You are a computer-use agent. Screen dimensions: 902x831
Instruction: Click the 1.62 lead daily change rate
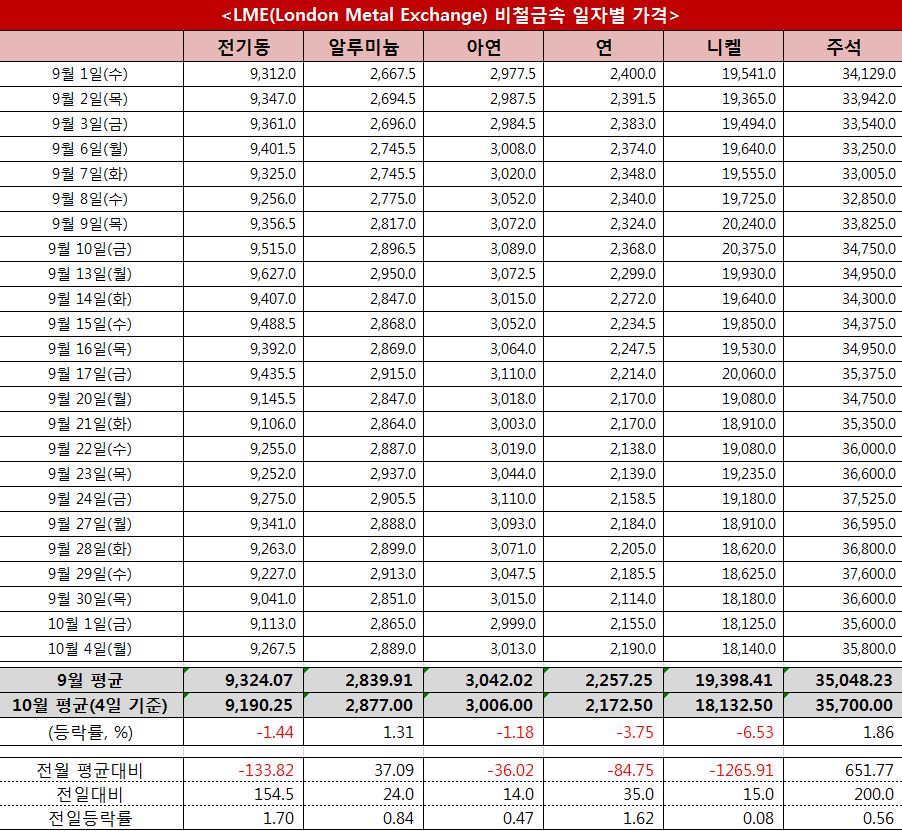[639, 818]
